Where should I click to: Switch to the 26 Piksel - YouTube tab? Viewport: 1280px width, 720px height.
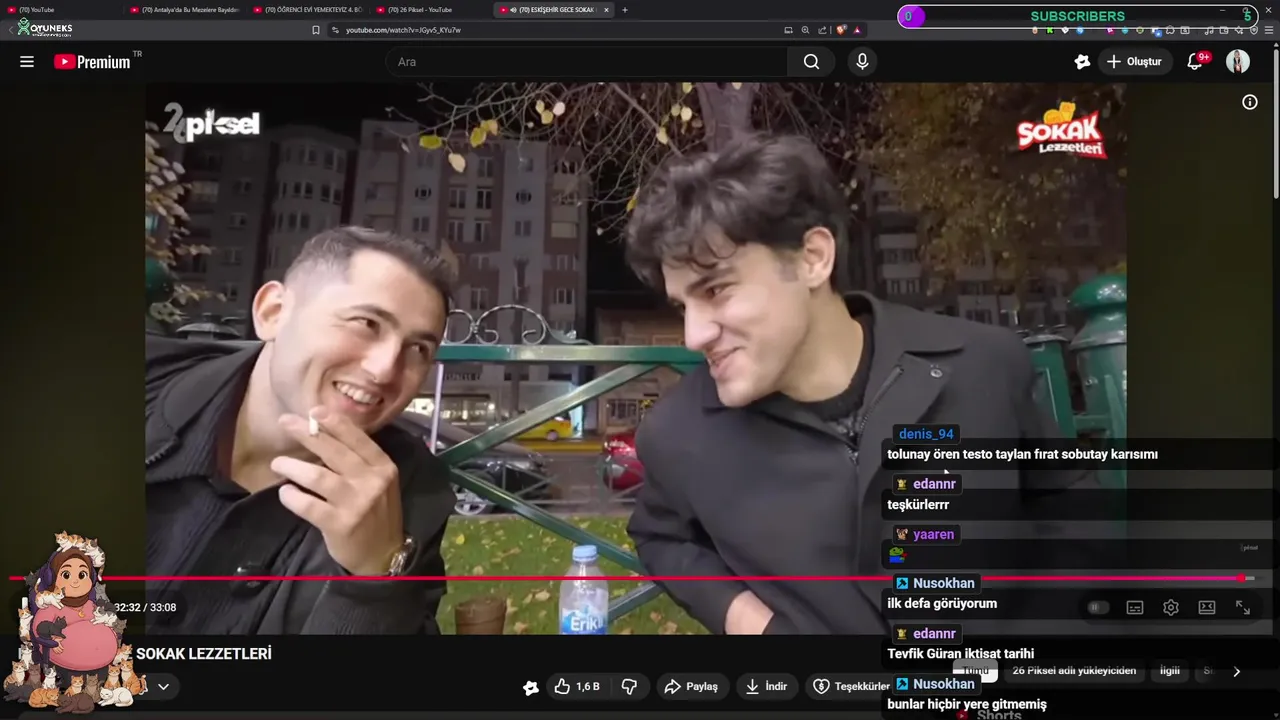430,10
